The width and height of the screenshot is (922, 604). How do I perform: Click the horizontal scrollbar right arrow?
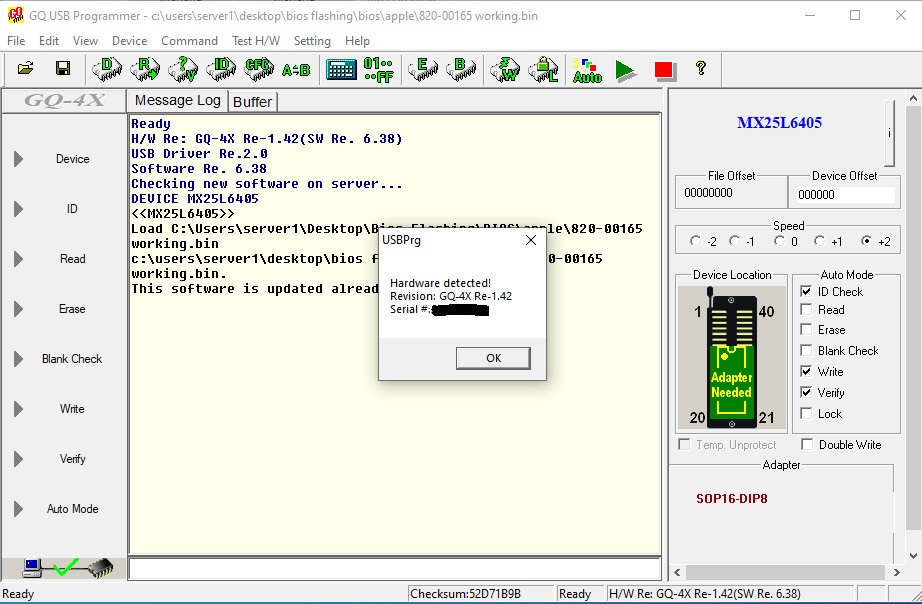[x=897, y=572]
